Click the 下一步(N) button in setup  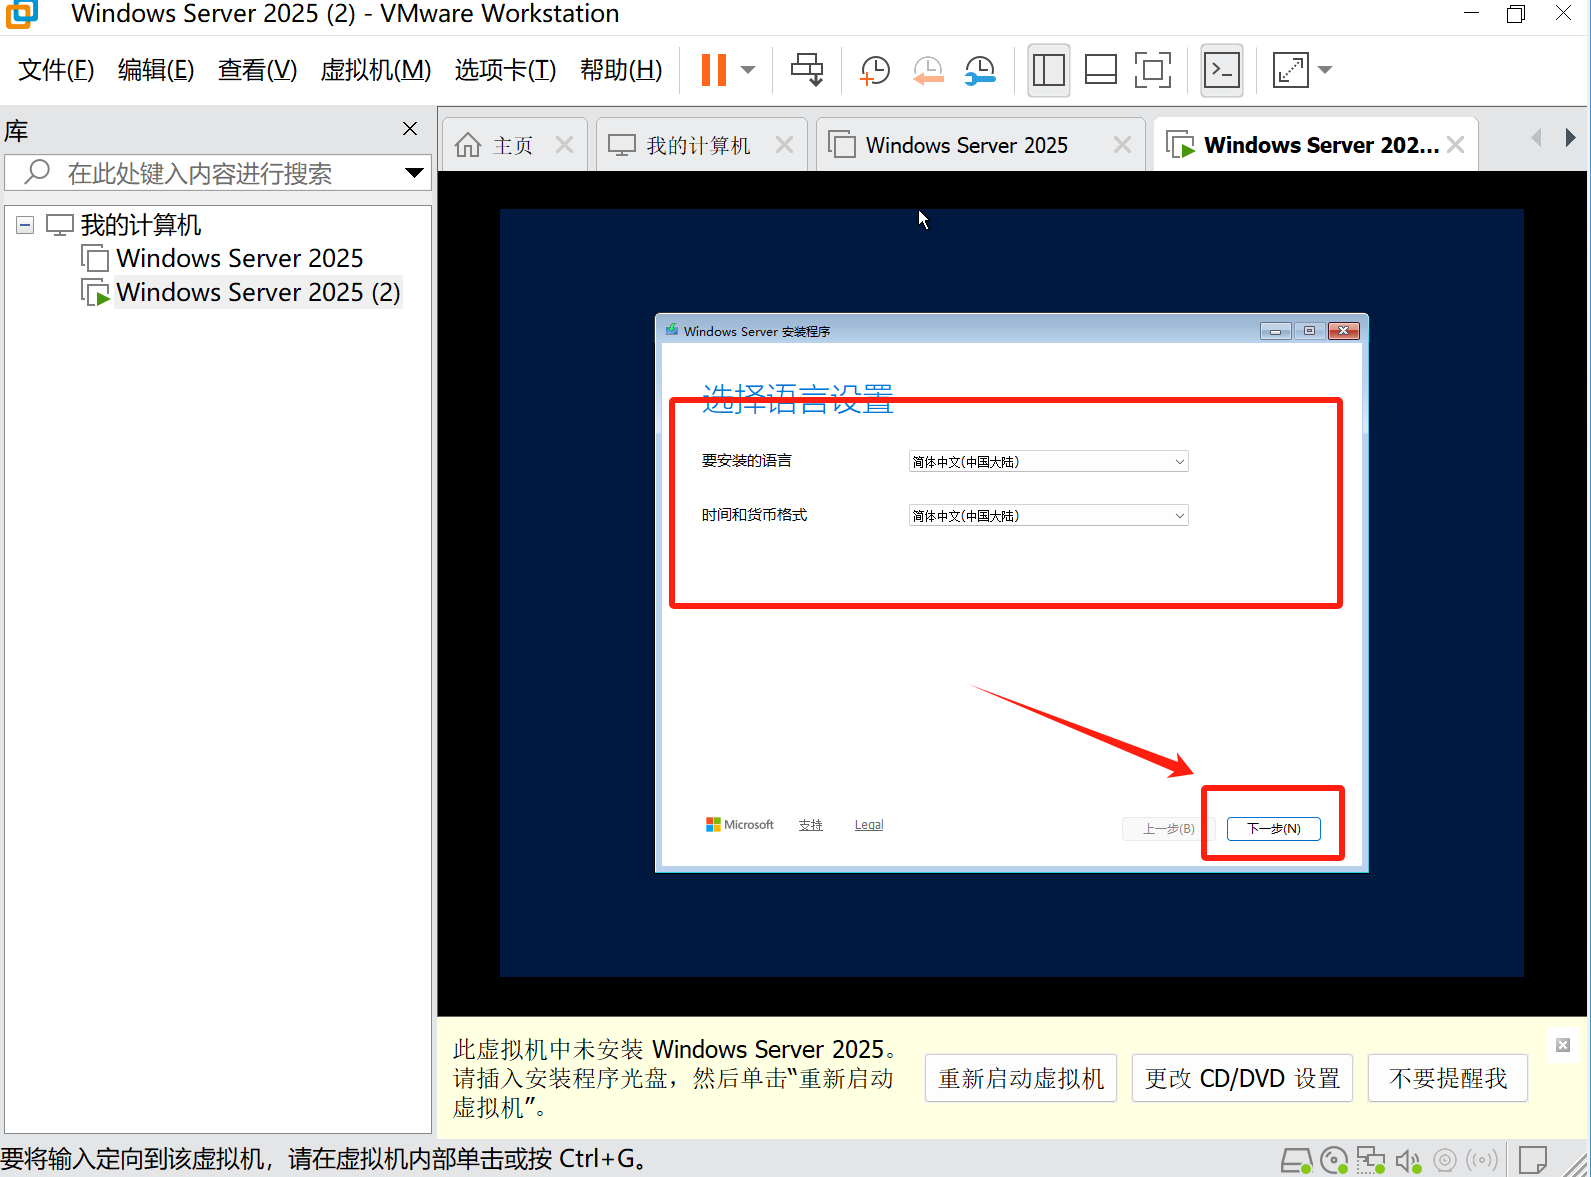pyautogui.click(x=1274, y=828)
